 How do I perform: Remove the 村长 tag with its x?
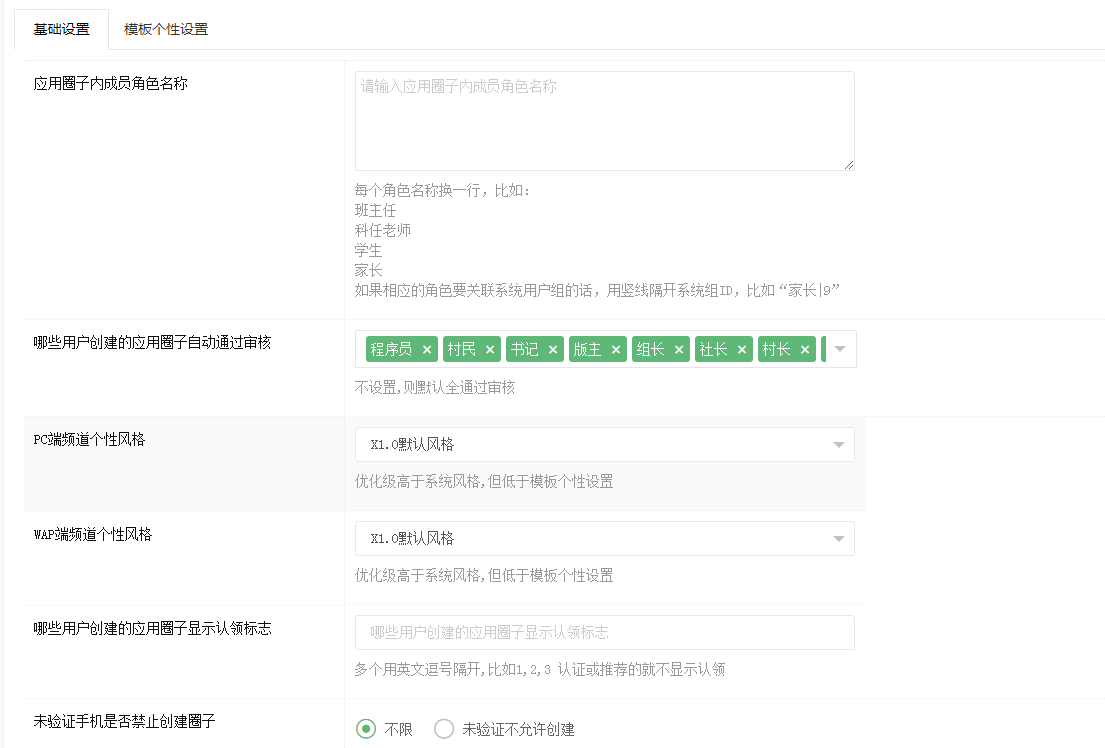[x=805, y=350]
